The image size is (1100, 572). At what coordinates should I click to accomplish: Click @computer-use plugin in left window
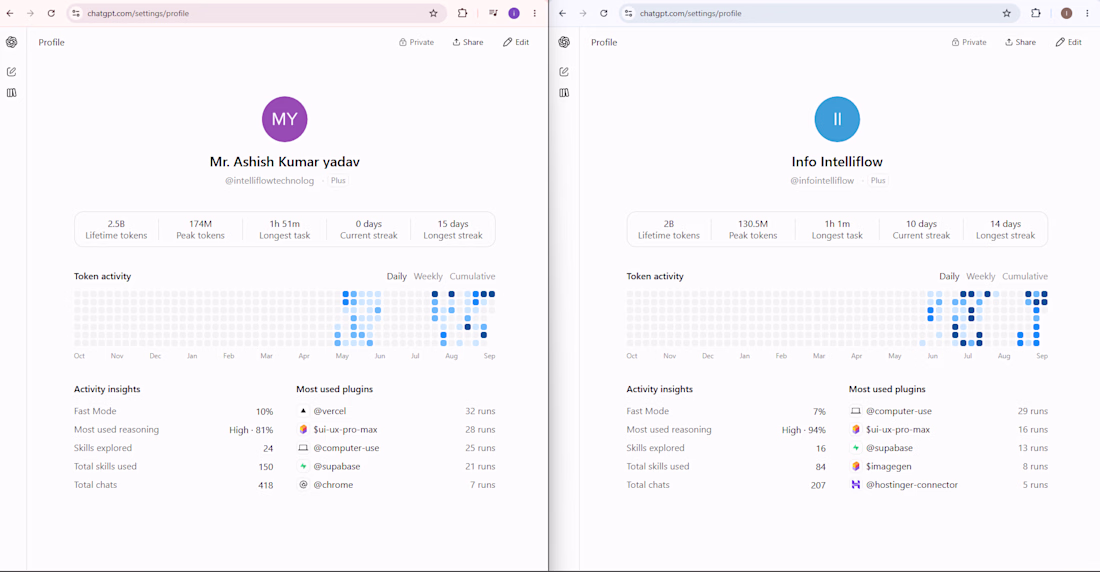tap(396, 448)
